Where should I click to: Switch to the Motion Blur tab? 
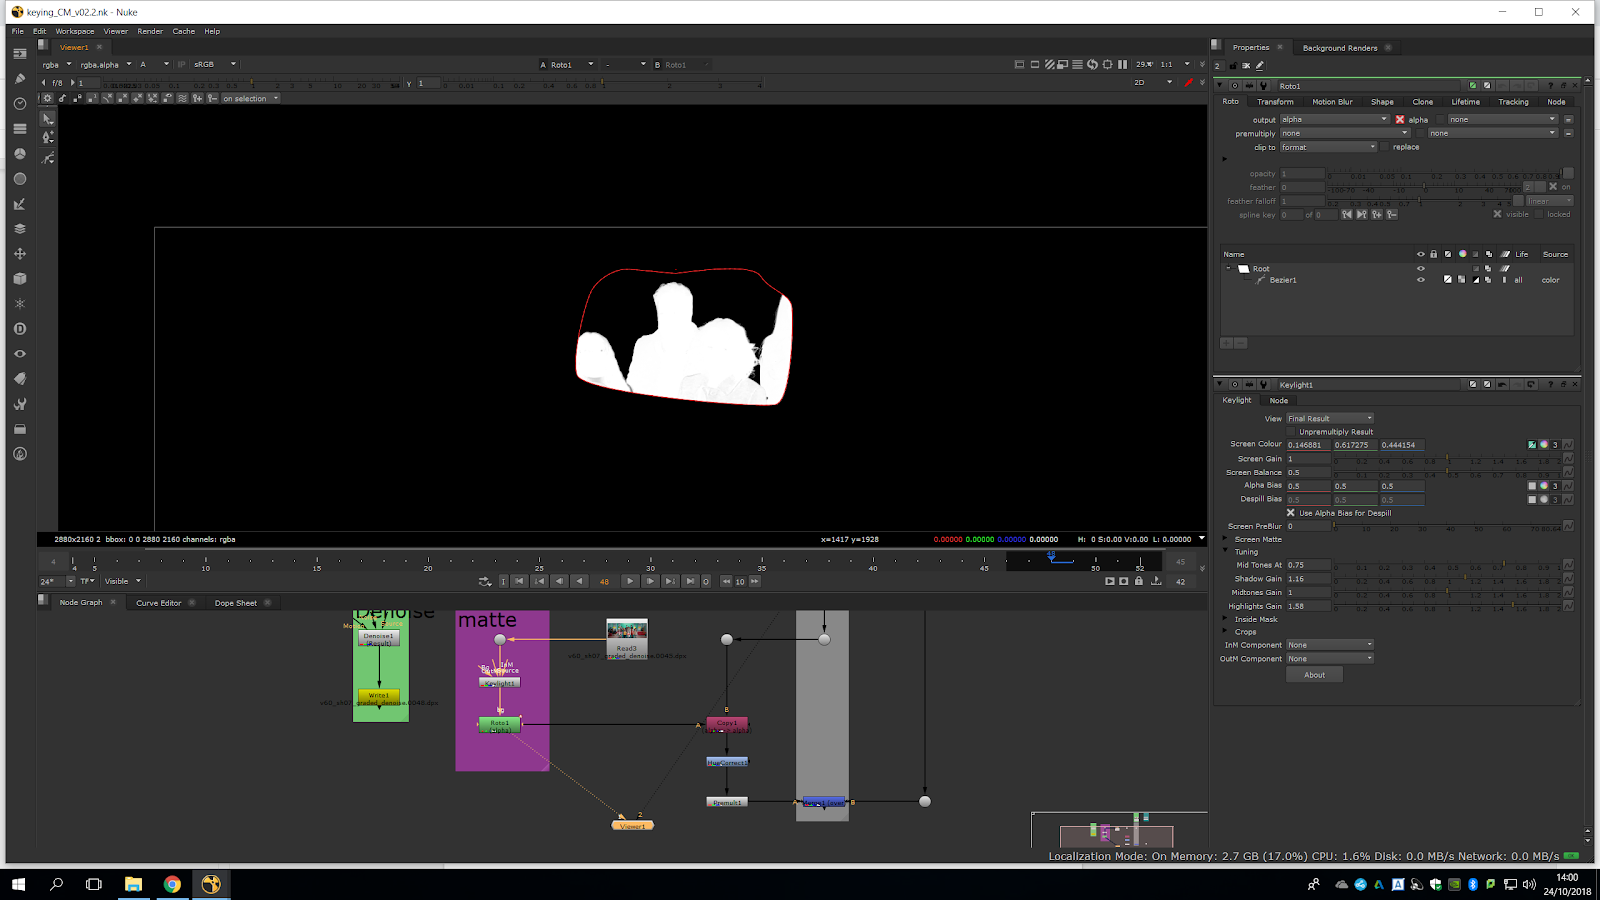(1332, 102)
